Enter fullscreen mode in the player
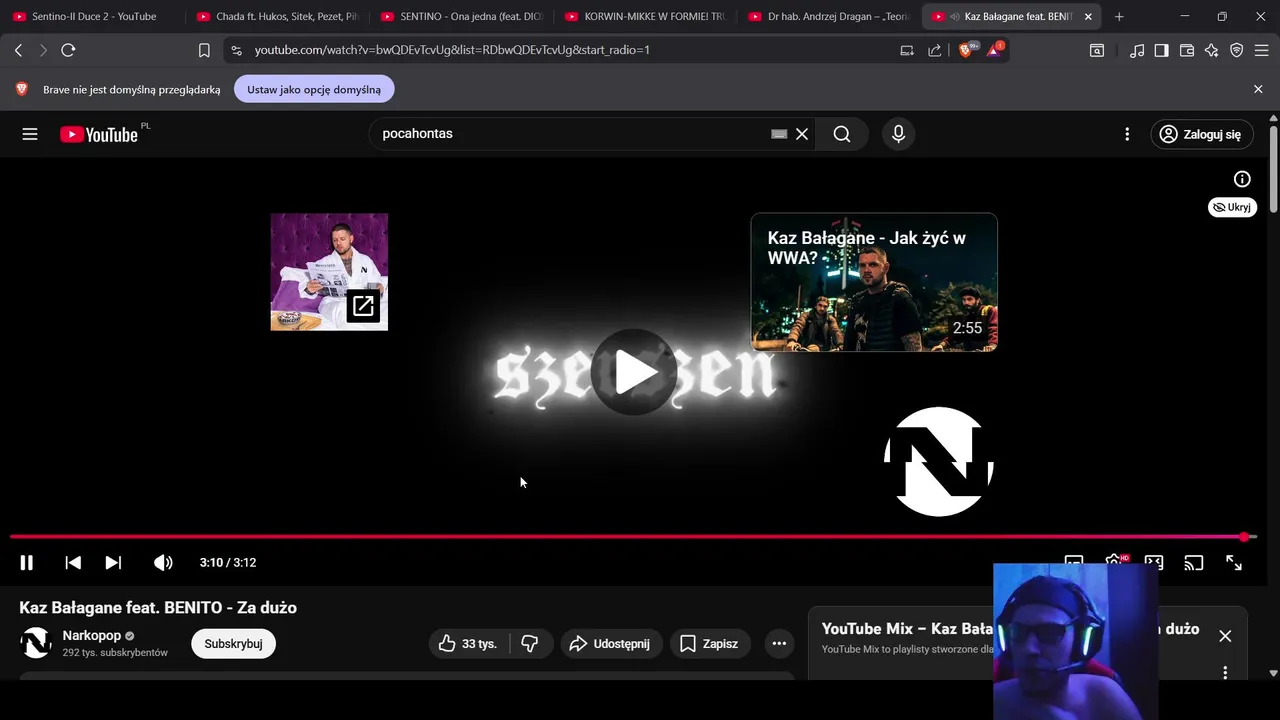This screenshot has height=720, width=1280. [x=1234, y=563]
